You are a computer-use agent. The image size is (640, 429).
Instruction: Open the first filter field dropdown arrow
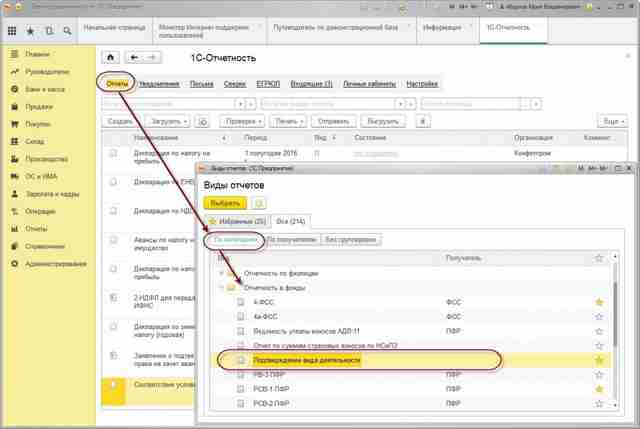(241, 104)
